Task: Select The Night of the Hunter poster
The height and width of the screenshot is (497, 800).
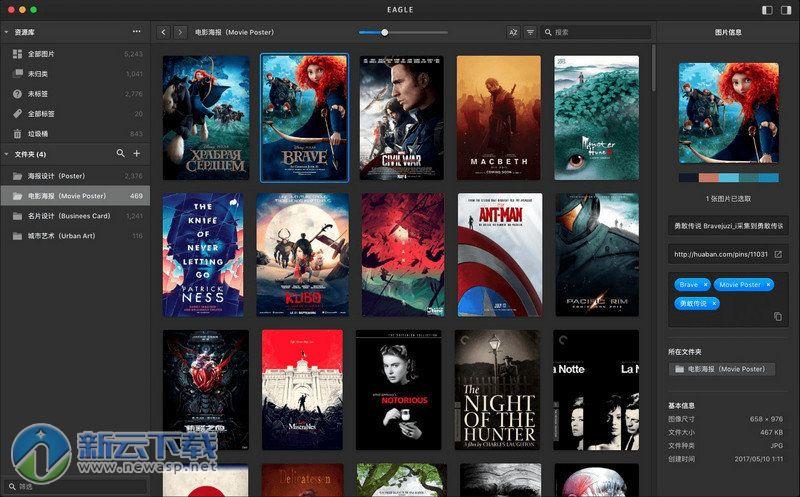Action: pyautogui.click(x=497, y=390)
